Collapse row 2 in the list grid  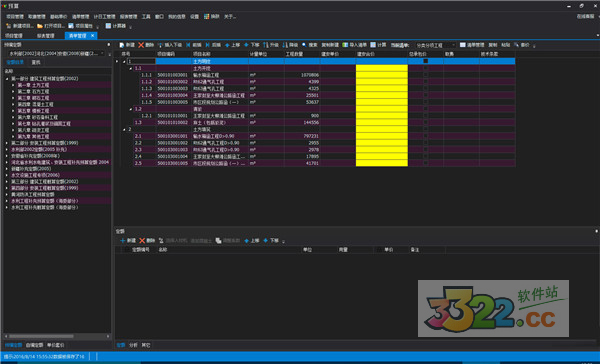(x=124, y=130)
